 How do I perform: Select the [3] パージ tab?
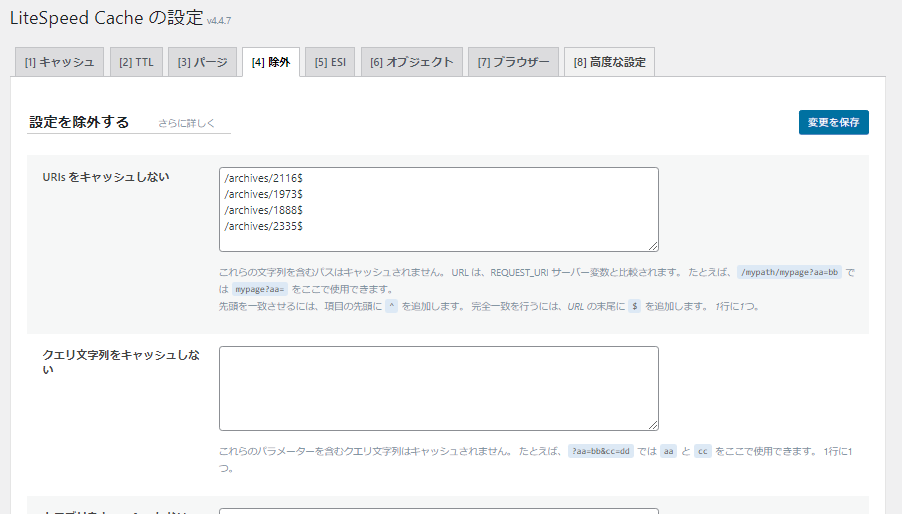[203, 62]
